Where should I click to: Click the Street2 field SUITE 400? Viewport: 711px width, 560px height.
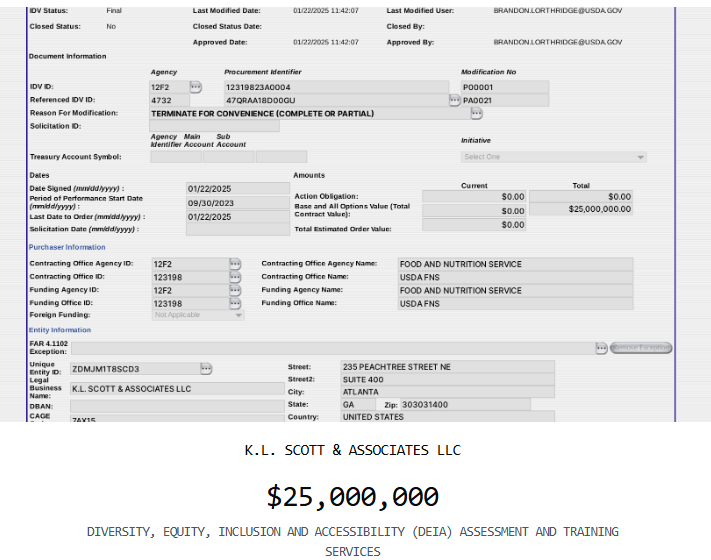[x=448, y=380]
